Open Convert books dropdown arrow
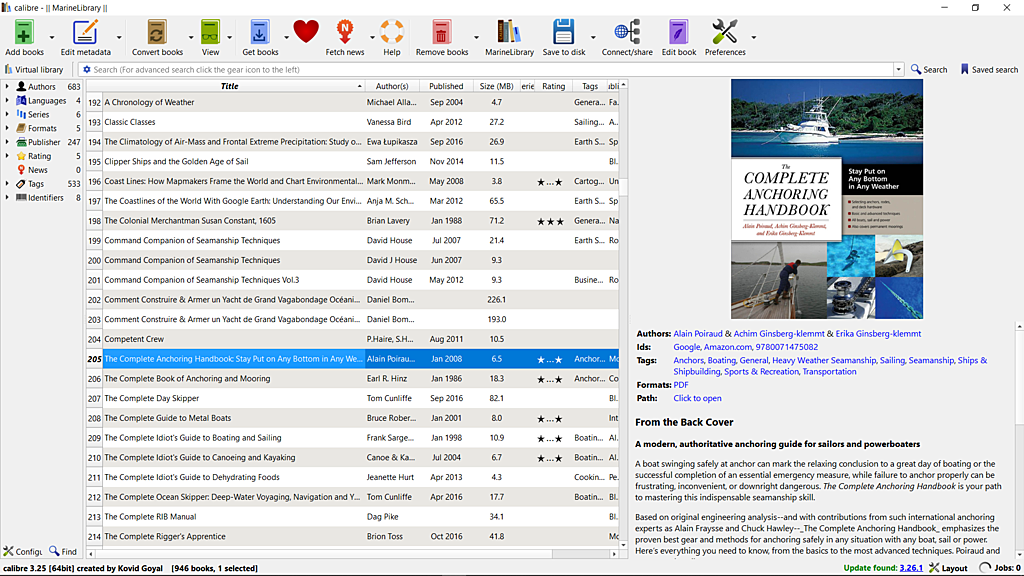The width and height of the screenshot is (1024, 576). 191,37
